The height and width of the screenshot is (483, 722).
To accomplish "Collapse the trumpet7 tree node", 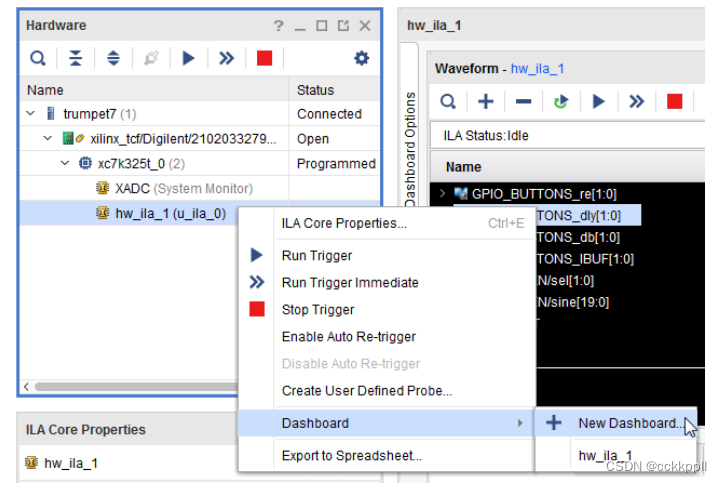I will pos(30,113).
